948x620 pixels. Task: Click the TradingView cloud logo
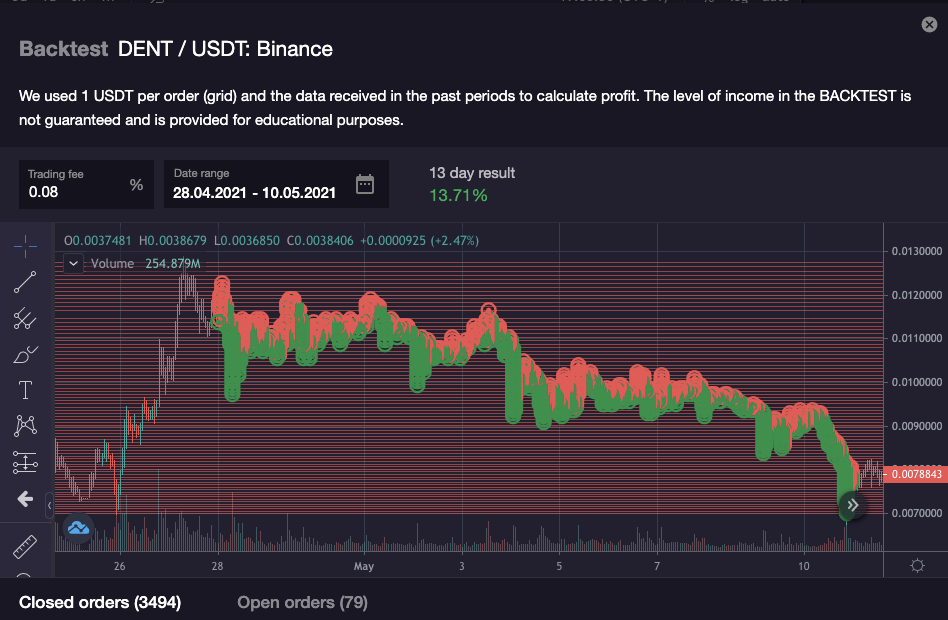78,527
